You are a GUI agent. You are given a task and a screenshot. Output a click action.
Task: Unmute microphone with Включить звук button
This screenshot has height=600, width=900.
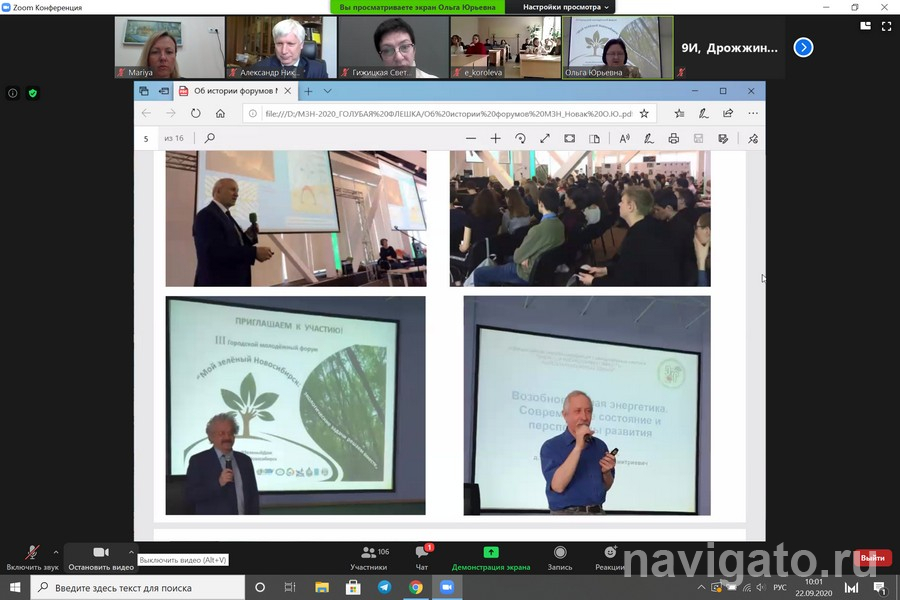32,555
